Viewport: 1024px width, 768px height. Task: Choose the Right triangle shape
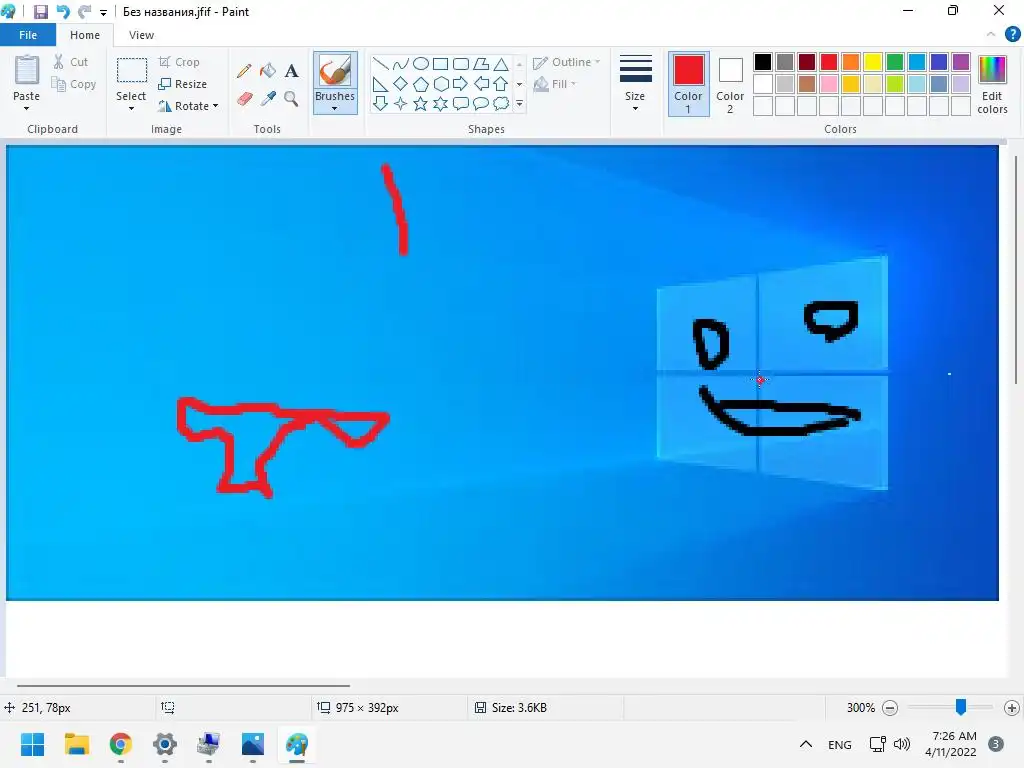click(x=380, y=84)
